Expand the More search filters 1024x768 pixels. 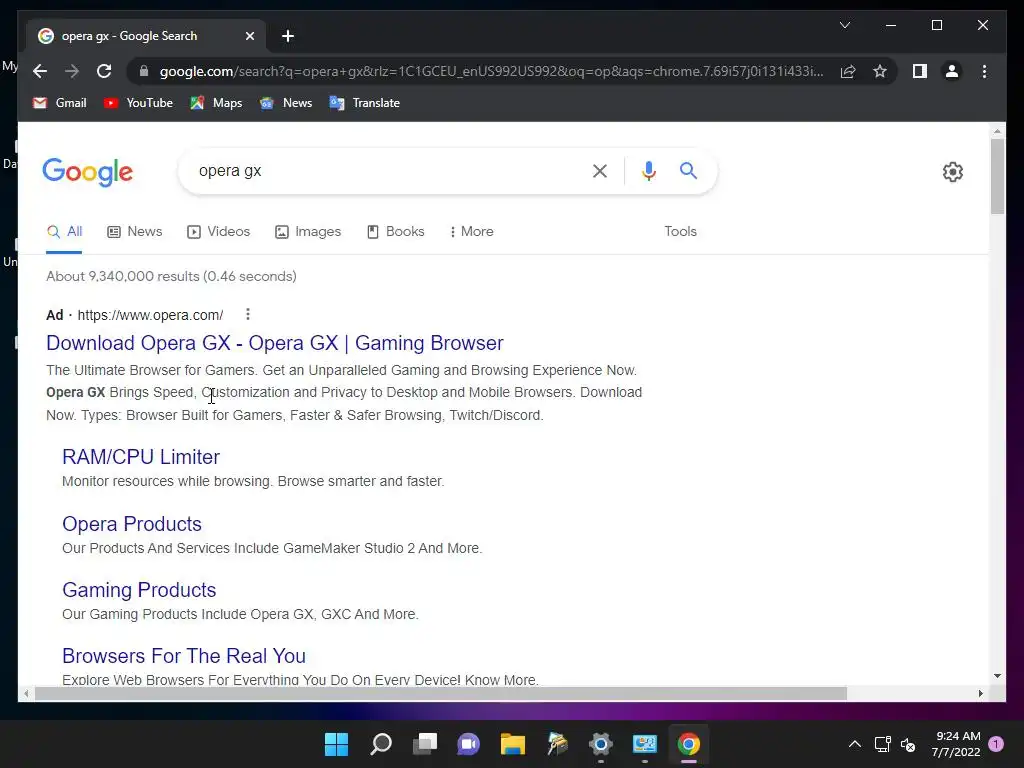point(471,232)
